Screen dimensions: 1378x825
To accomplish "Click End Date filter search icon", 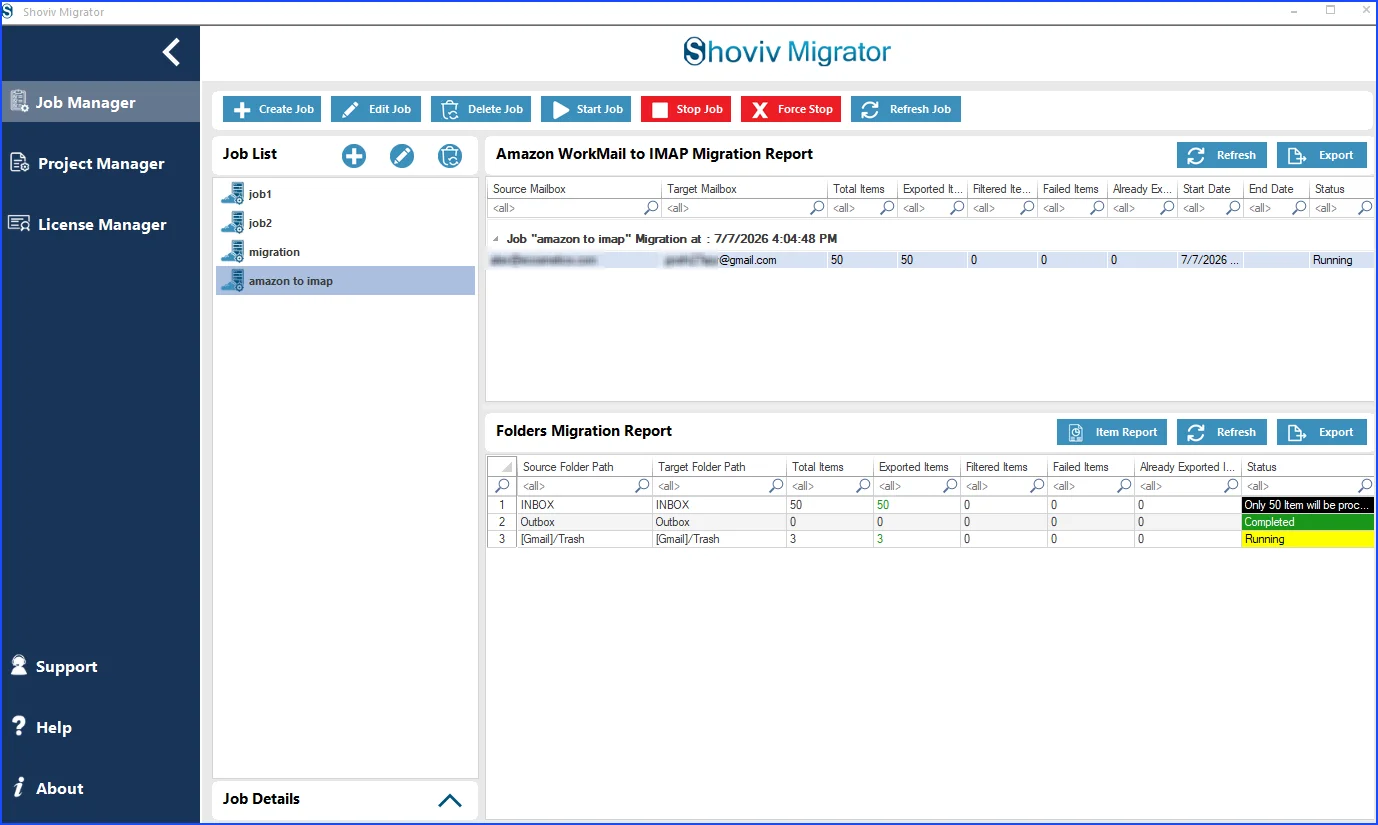I will (1299, 208).
